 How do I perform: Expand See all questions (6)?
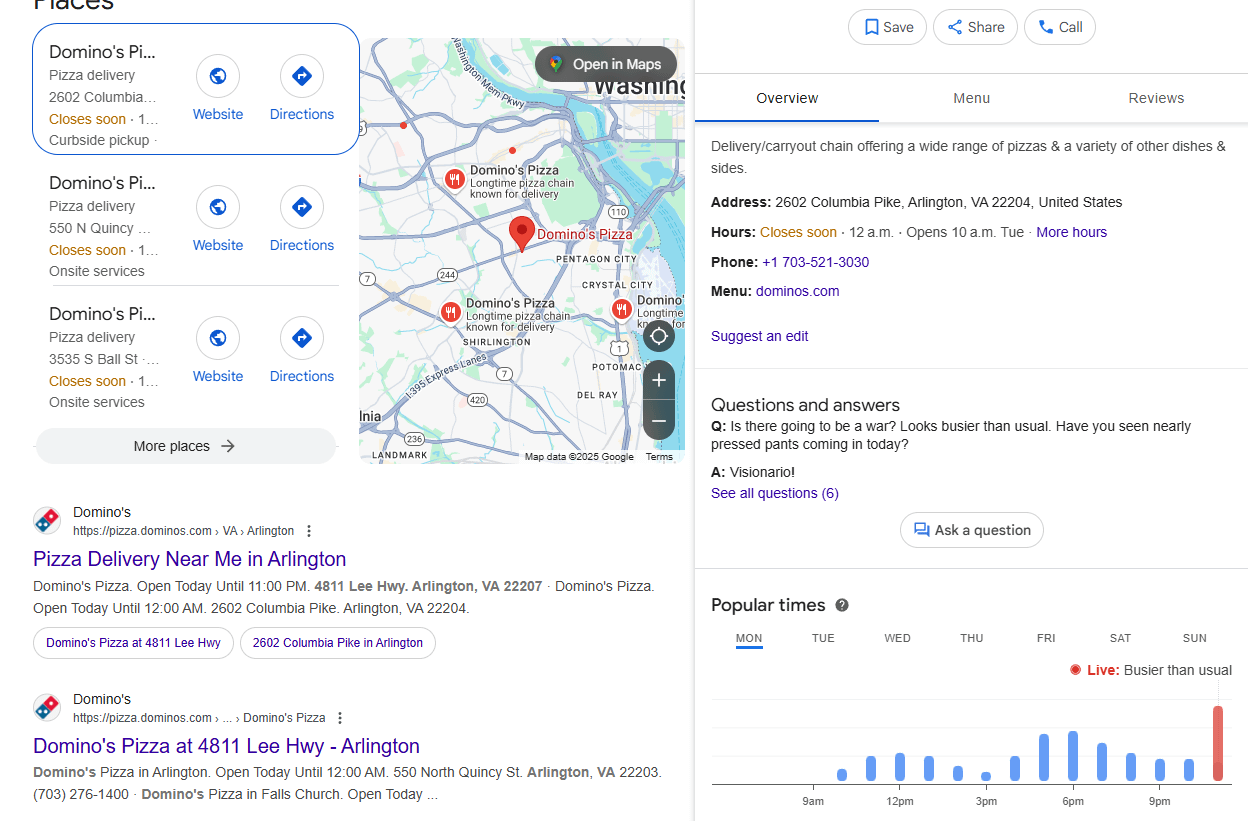coord(775,493)
